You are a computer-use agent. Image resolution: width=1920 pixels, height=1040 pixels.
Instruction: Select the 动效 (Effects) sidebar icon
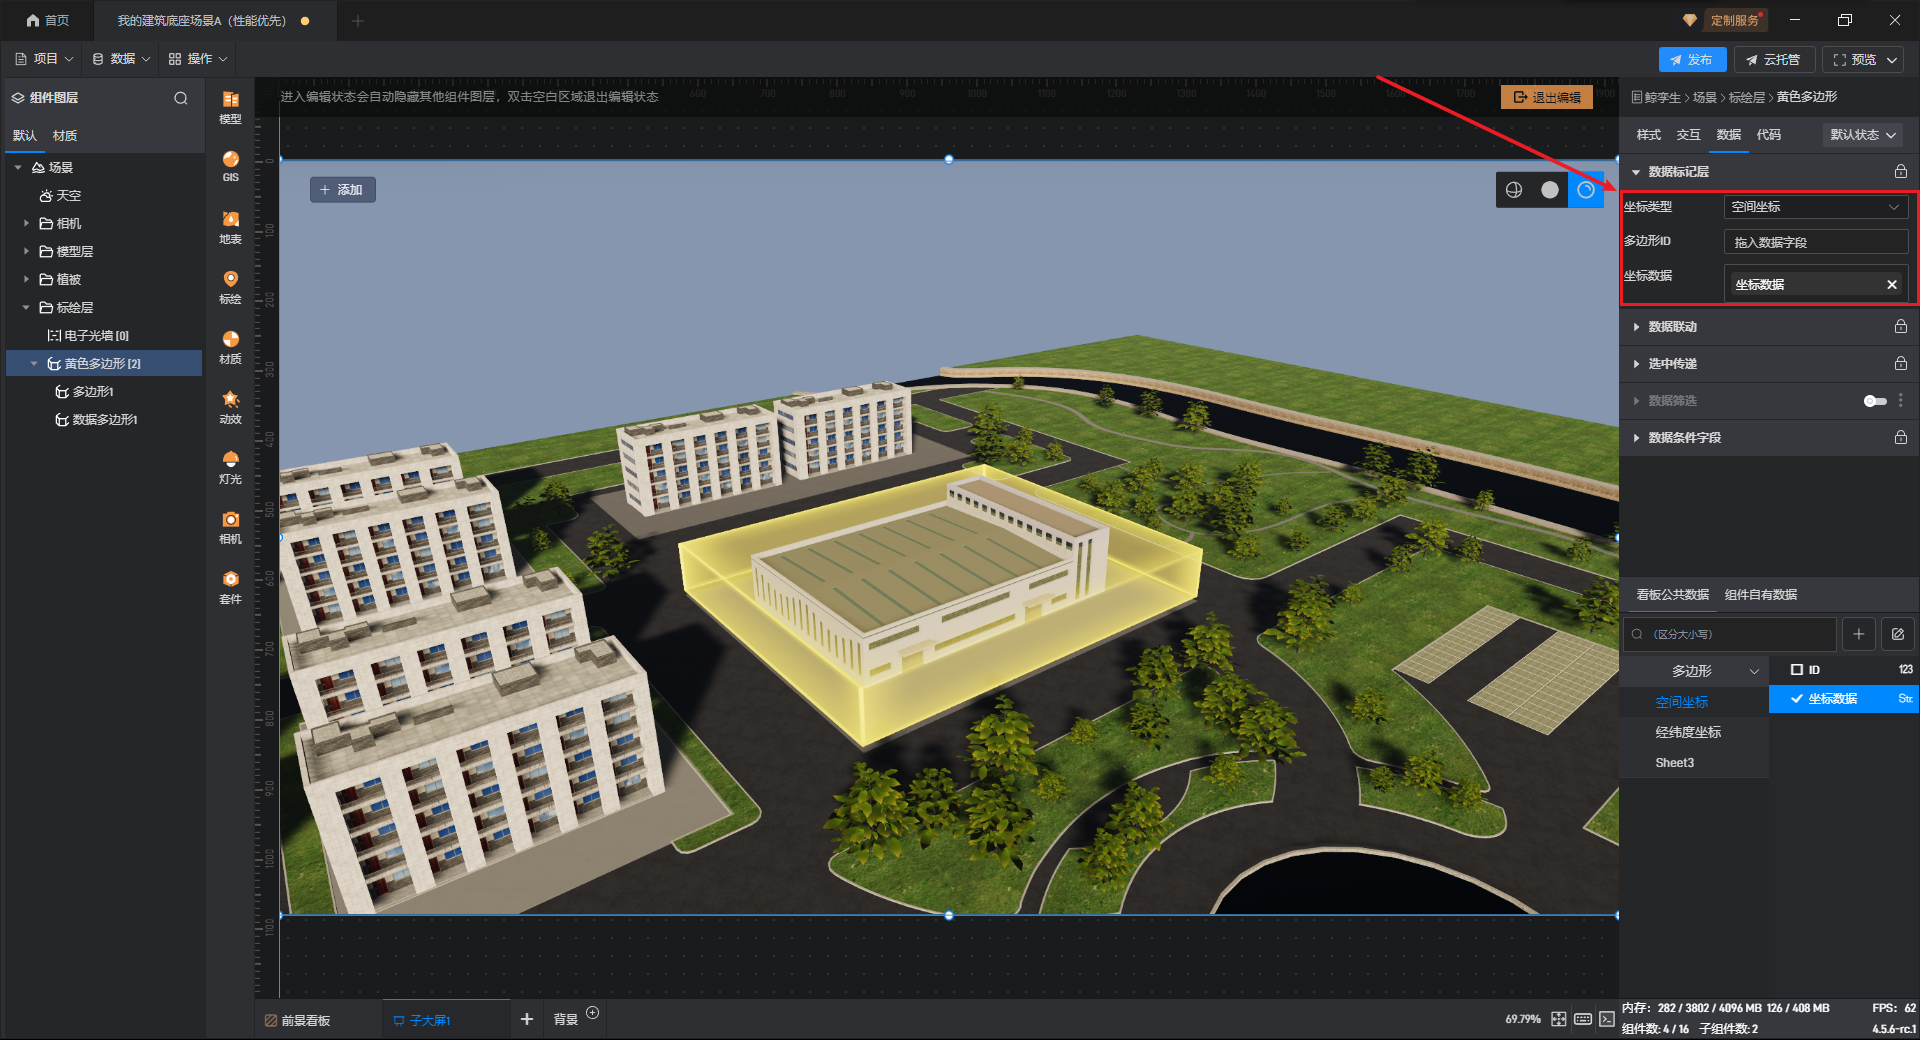pos(230,406)
